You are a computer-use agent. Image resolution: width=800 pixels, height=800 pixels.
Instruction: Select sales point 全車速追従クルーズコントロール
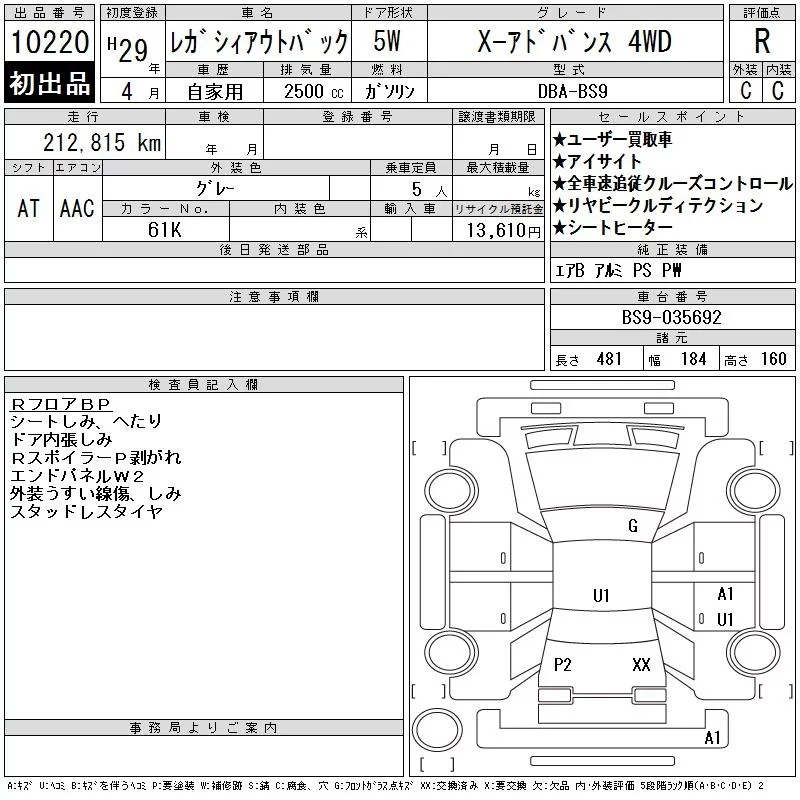tap(672, 183)
